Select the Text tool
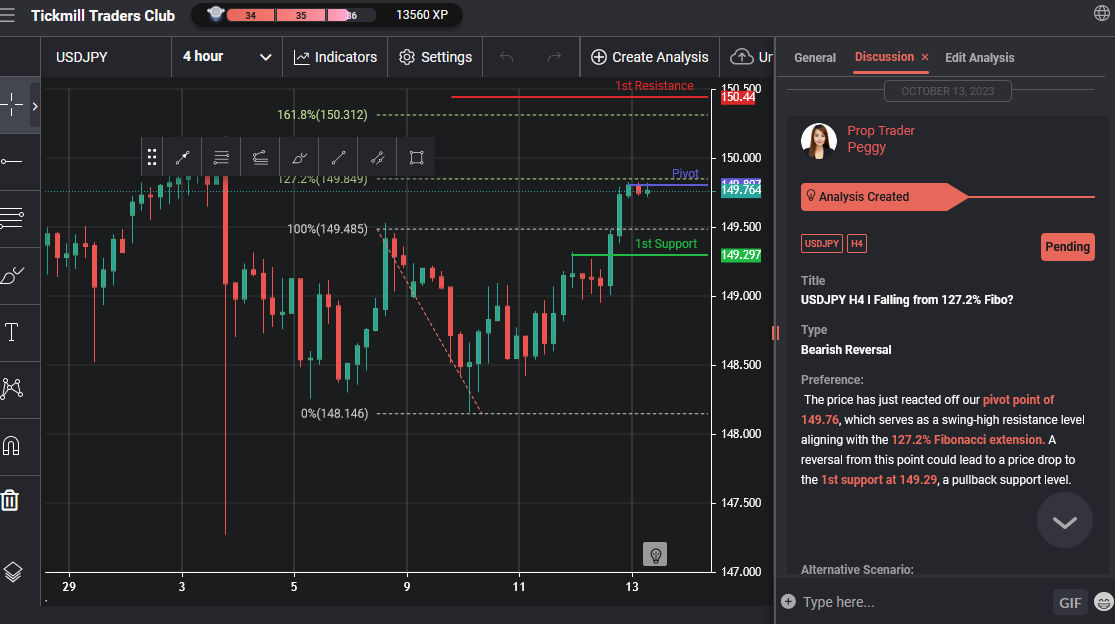This screenshot has width=1115, height=624. click(12, 332)
